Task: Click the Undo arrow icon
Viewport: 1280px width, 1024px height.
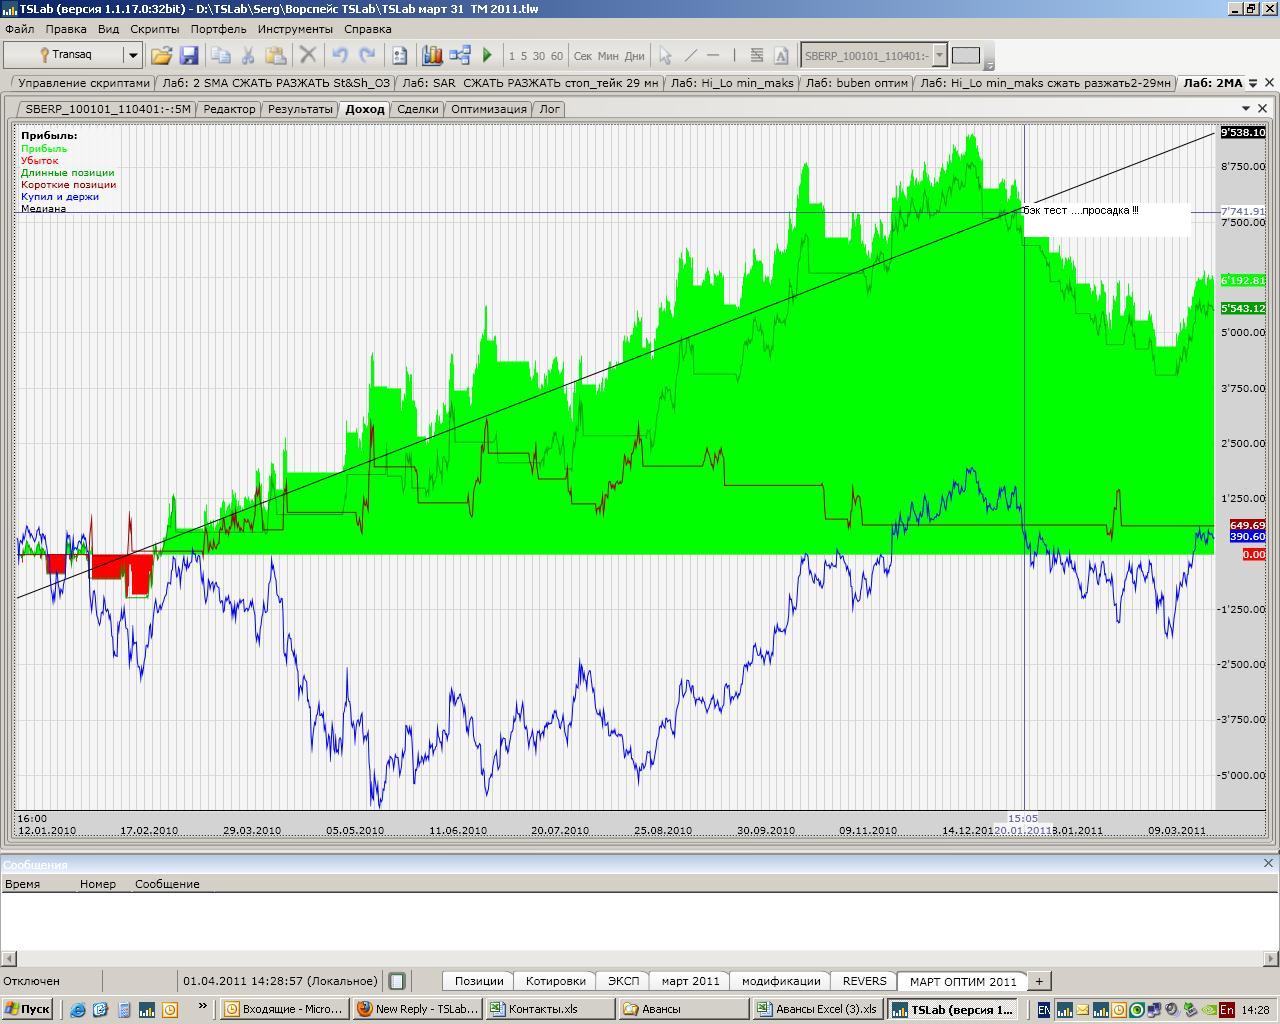Action: (x=340, y=56)
